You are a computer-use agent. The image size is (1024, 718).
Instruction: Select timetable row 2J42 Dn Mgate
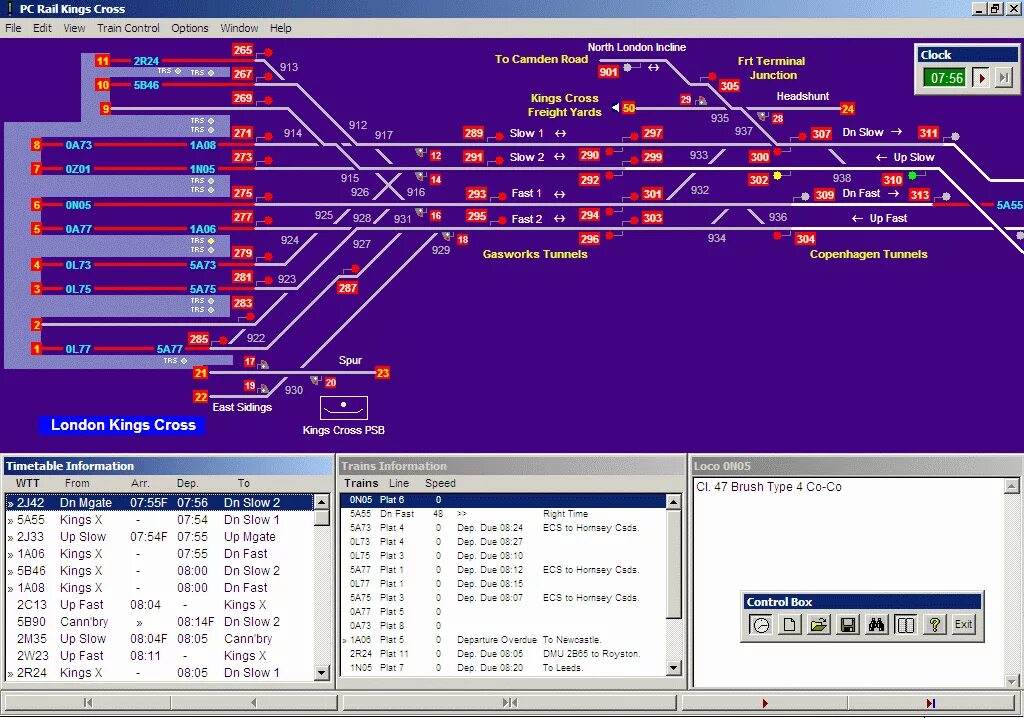coord(160,502)
